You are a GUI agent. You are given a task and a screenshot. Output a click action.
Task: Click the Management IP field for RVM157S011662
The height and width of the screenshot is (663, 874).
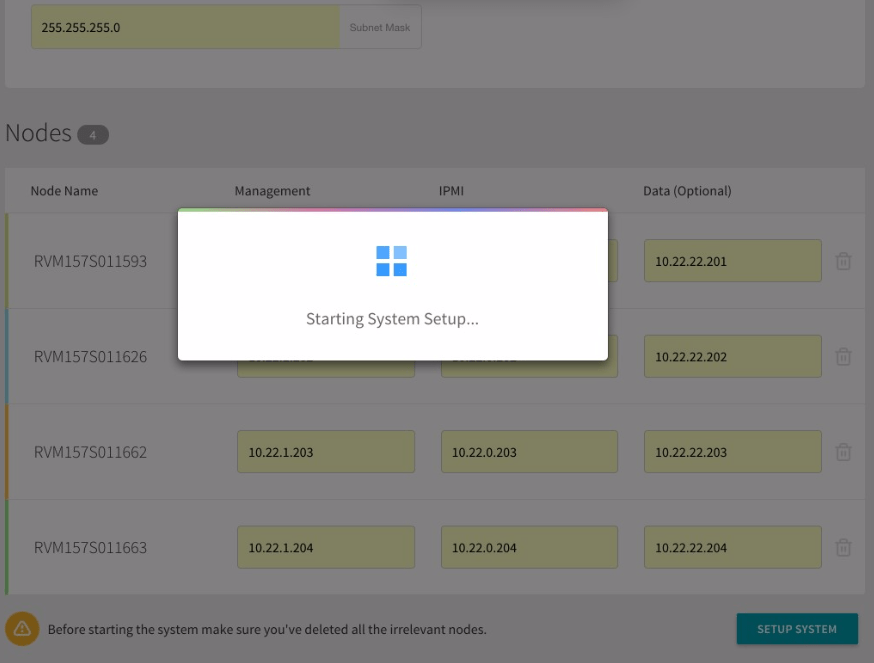click(x=326, y=451)
